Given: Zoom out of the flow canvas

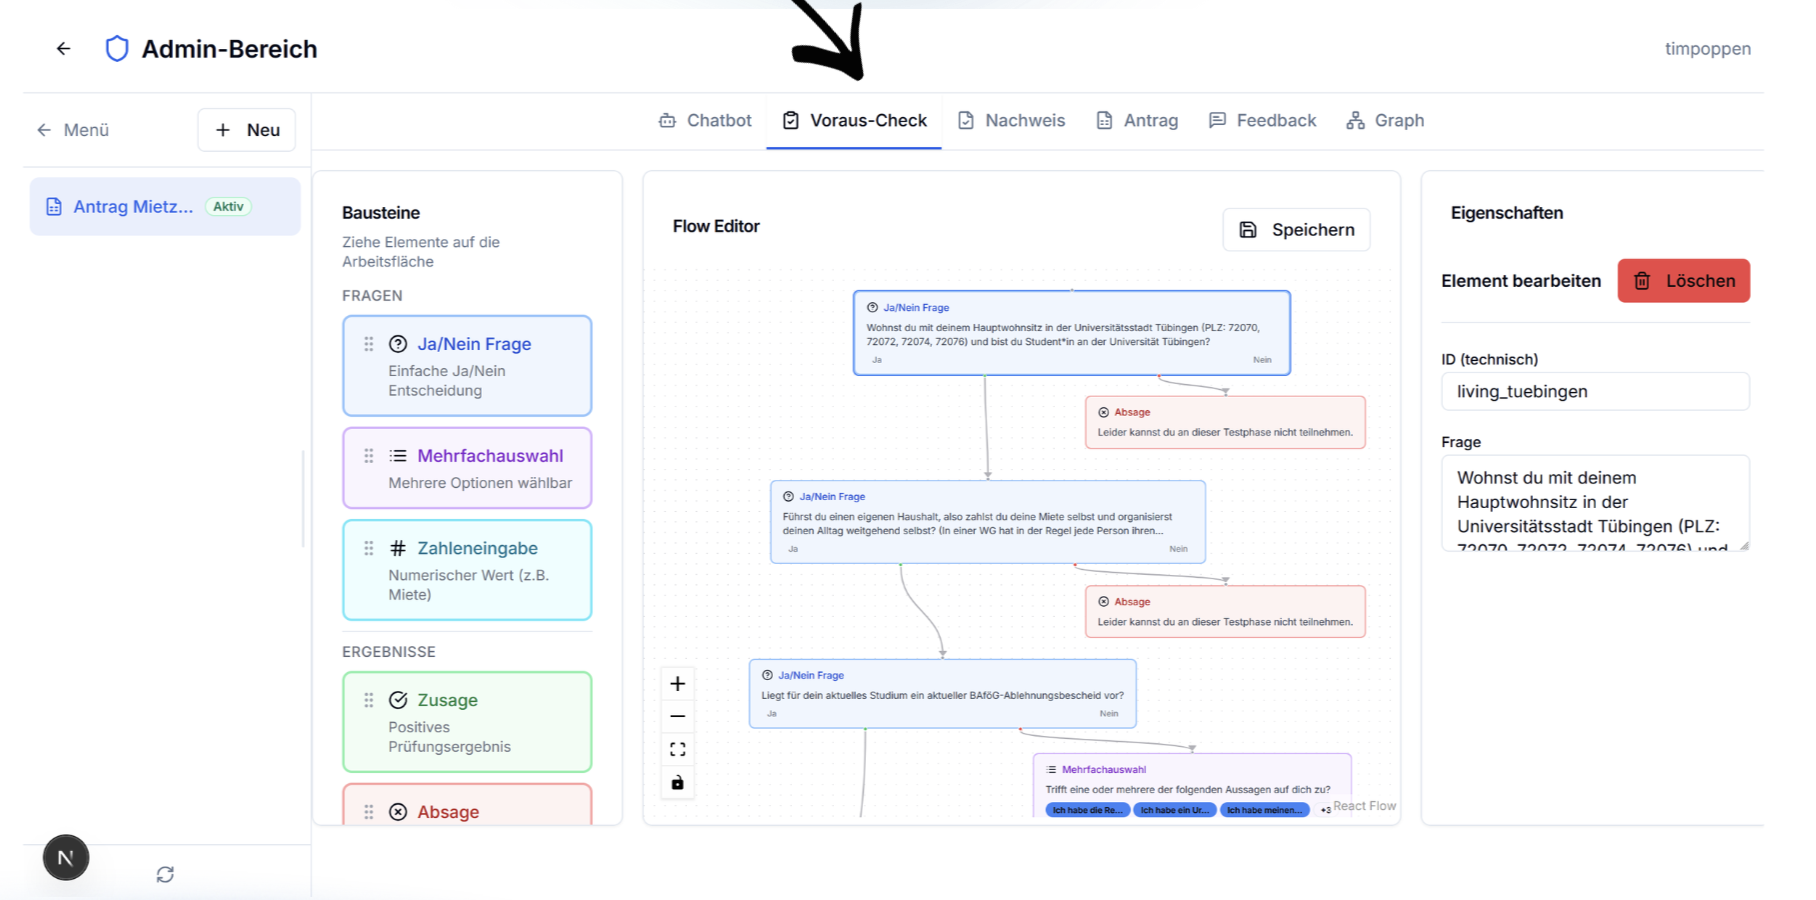Looking at the screenshot, I should point(677,717).
